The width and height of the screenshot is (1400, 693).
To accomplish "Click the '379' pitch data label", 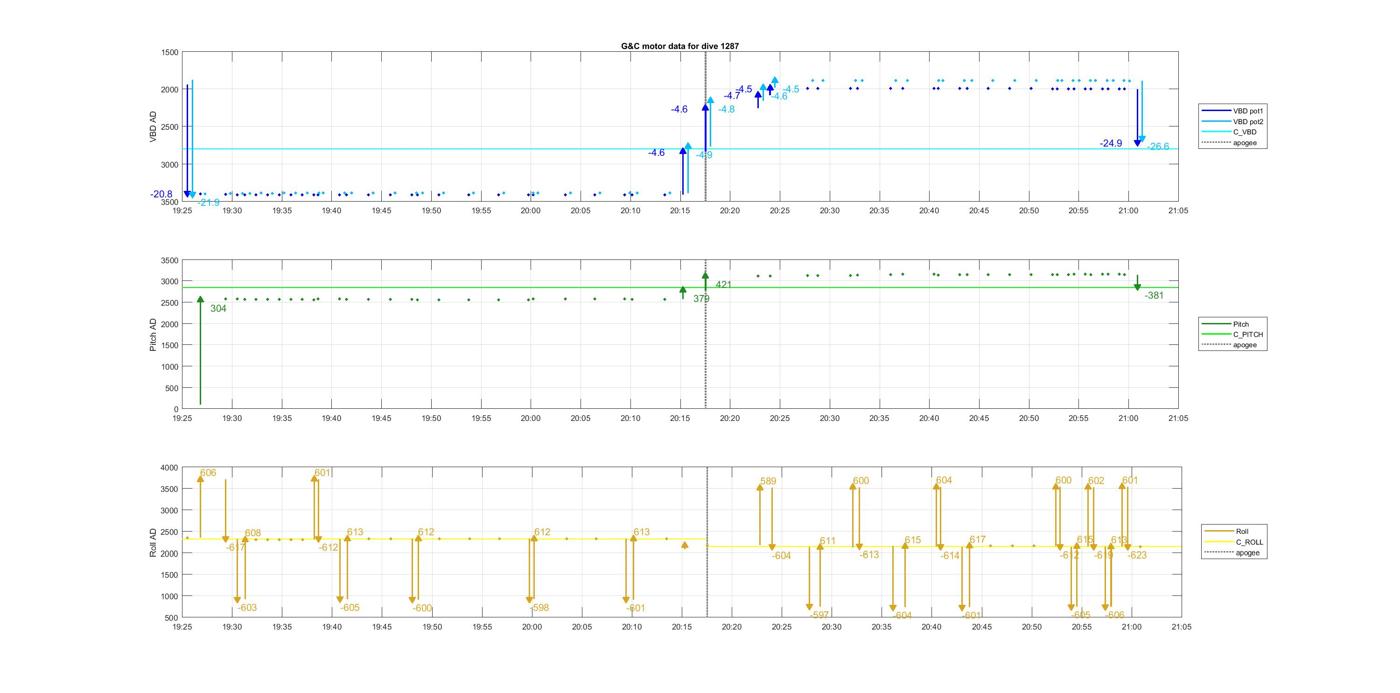I will (x=701, y=299).
